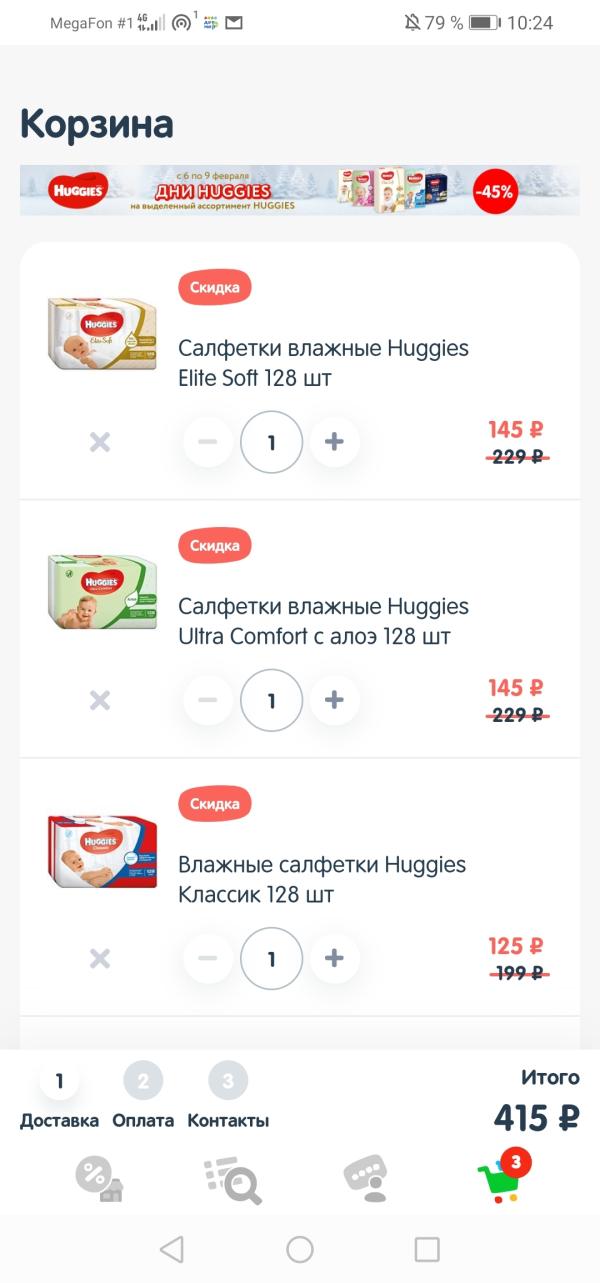Edit quantity field of Huggies Классик wipes
Viewport: 600px width, 1283px height.
[271, 958]
